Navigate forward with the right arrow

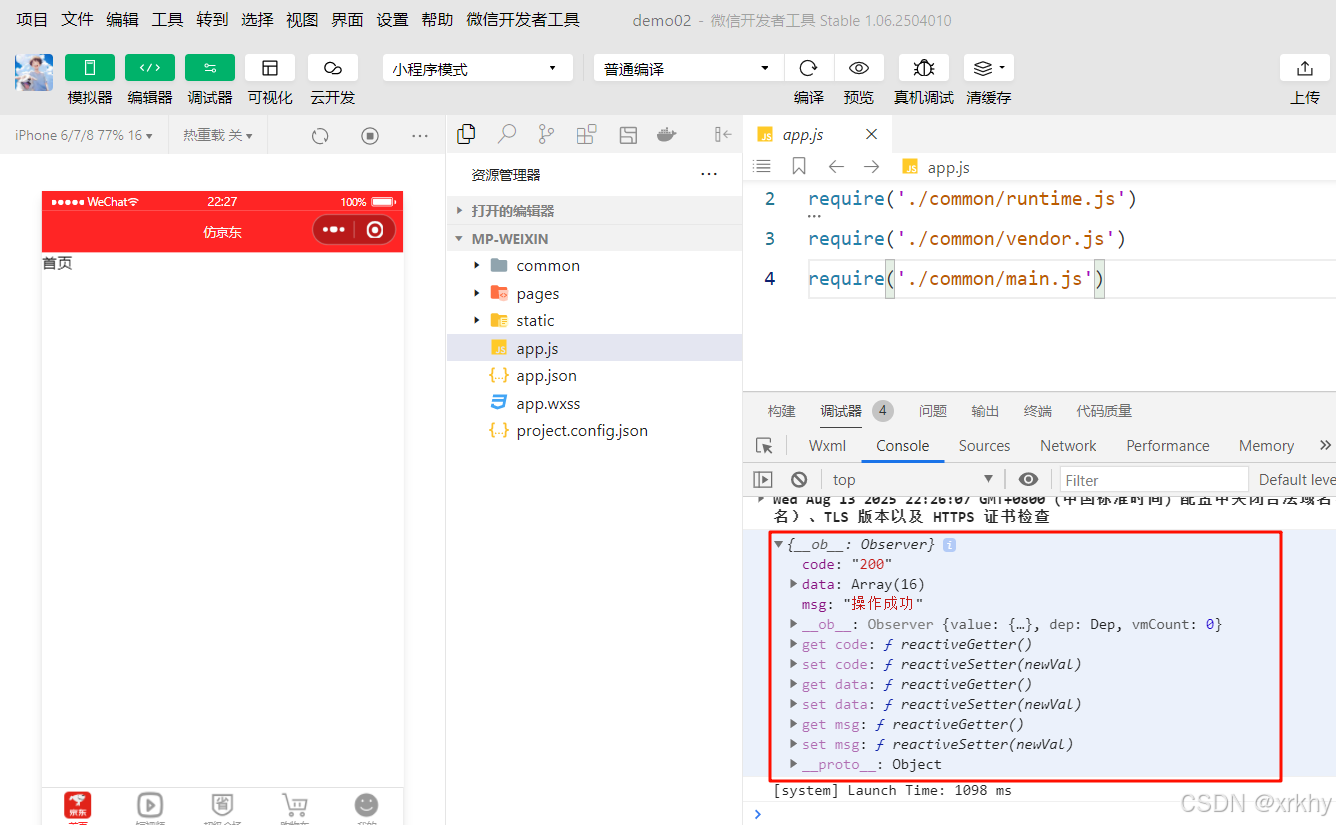click(872, 167)
